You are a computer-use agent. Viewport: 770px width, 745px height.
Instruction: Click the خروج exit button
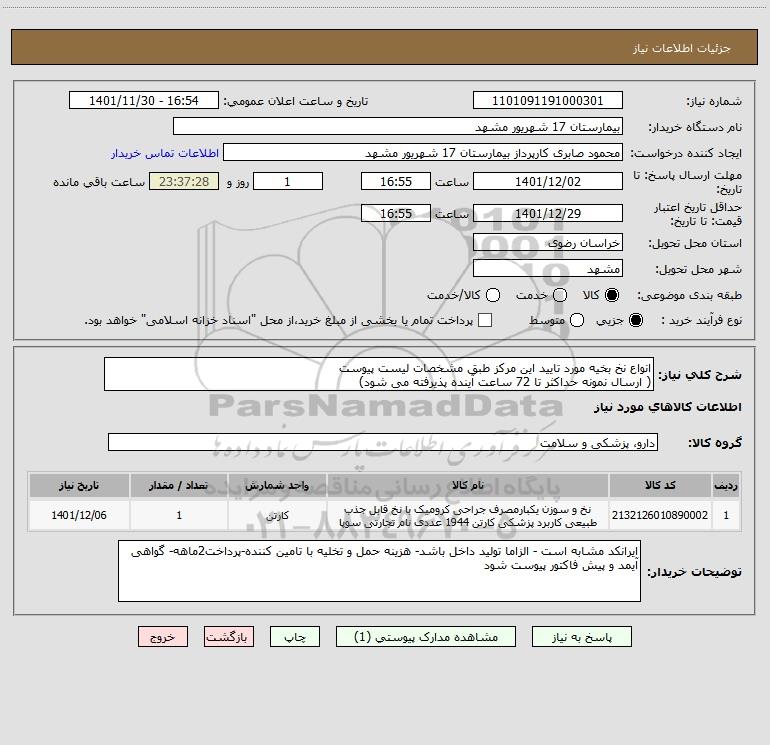[163, 637]
